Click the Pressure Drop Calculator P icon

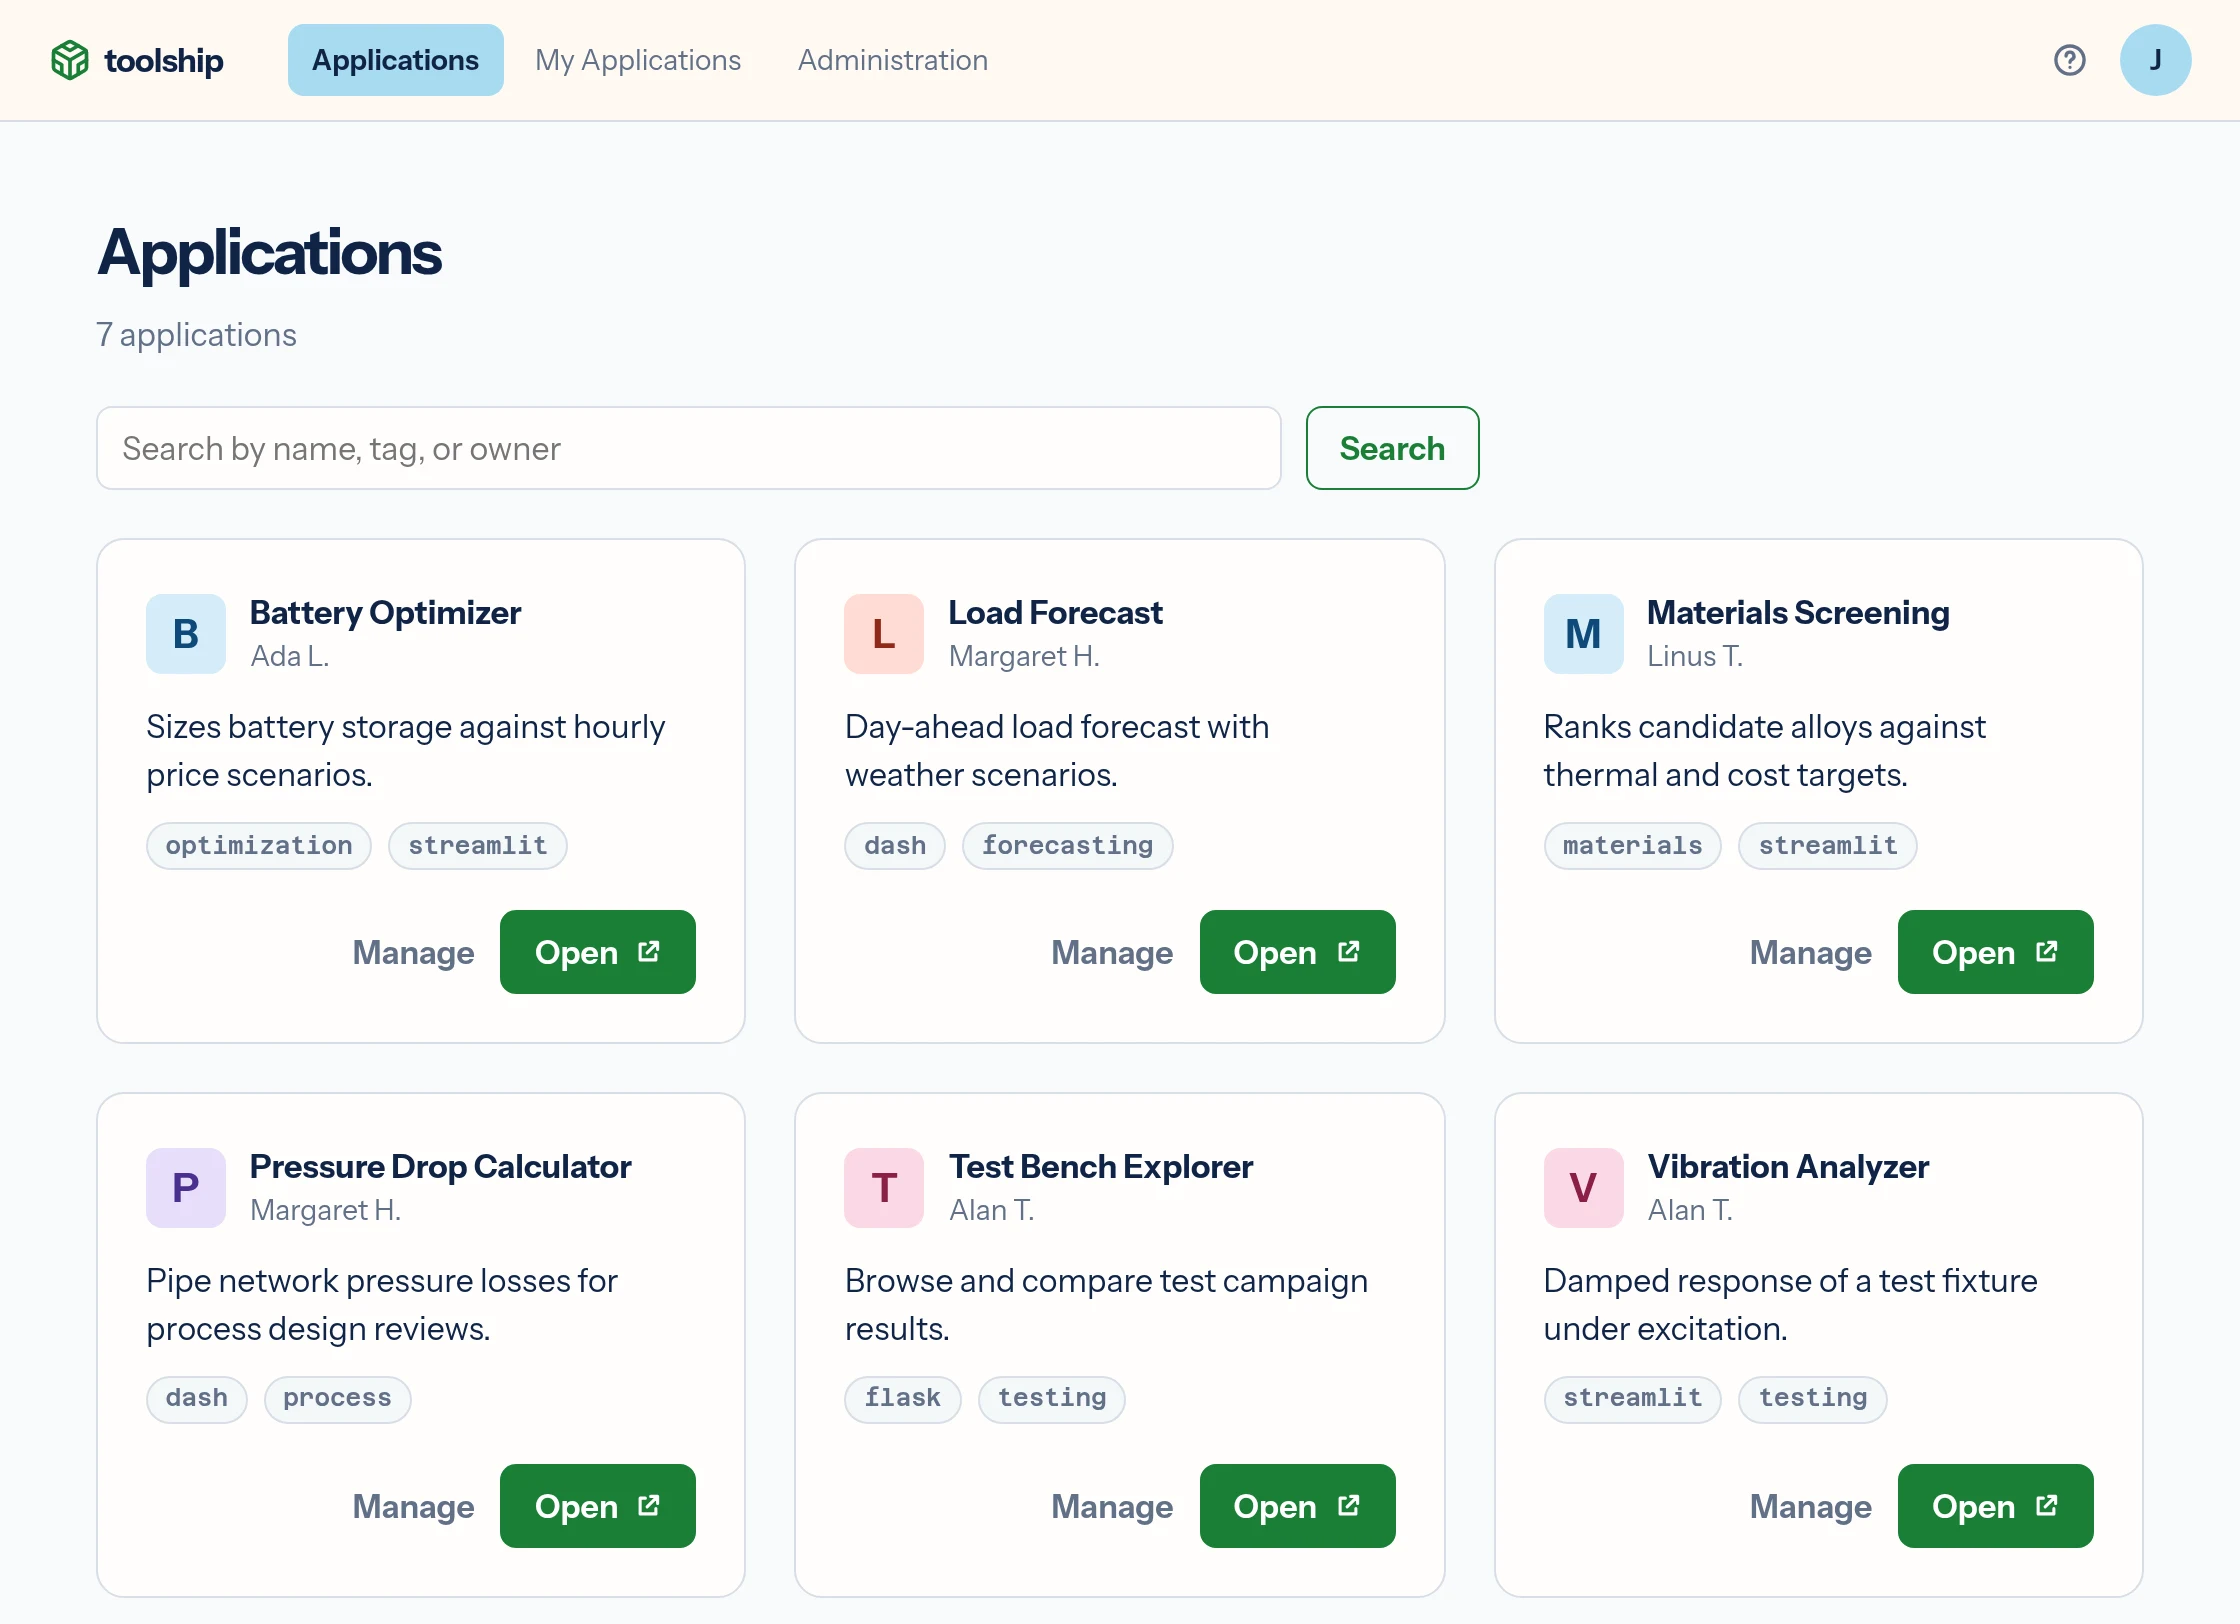click(186, 1188)
